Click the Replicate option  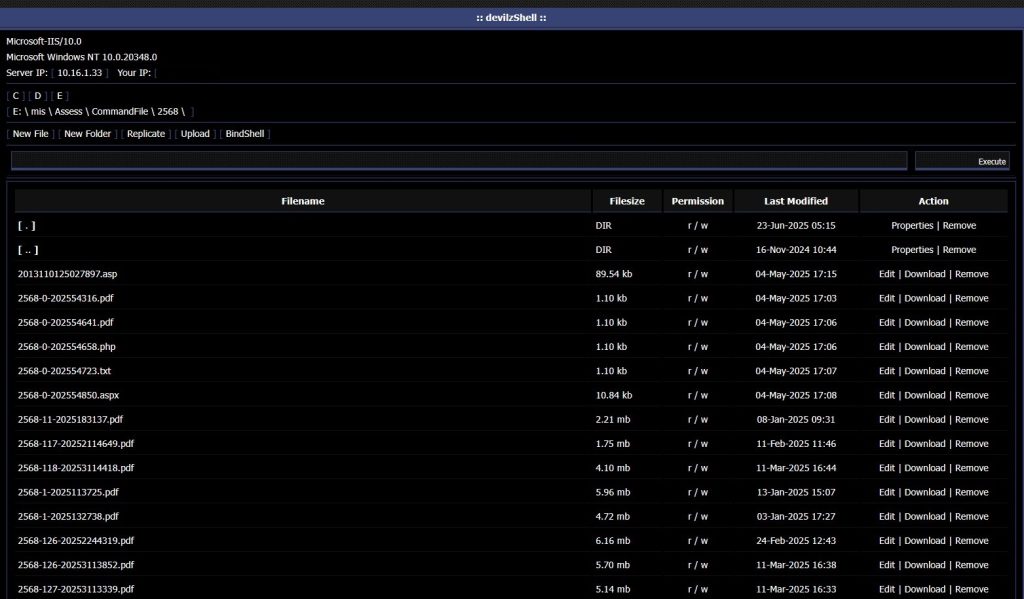tap(146, 134)
